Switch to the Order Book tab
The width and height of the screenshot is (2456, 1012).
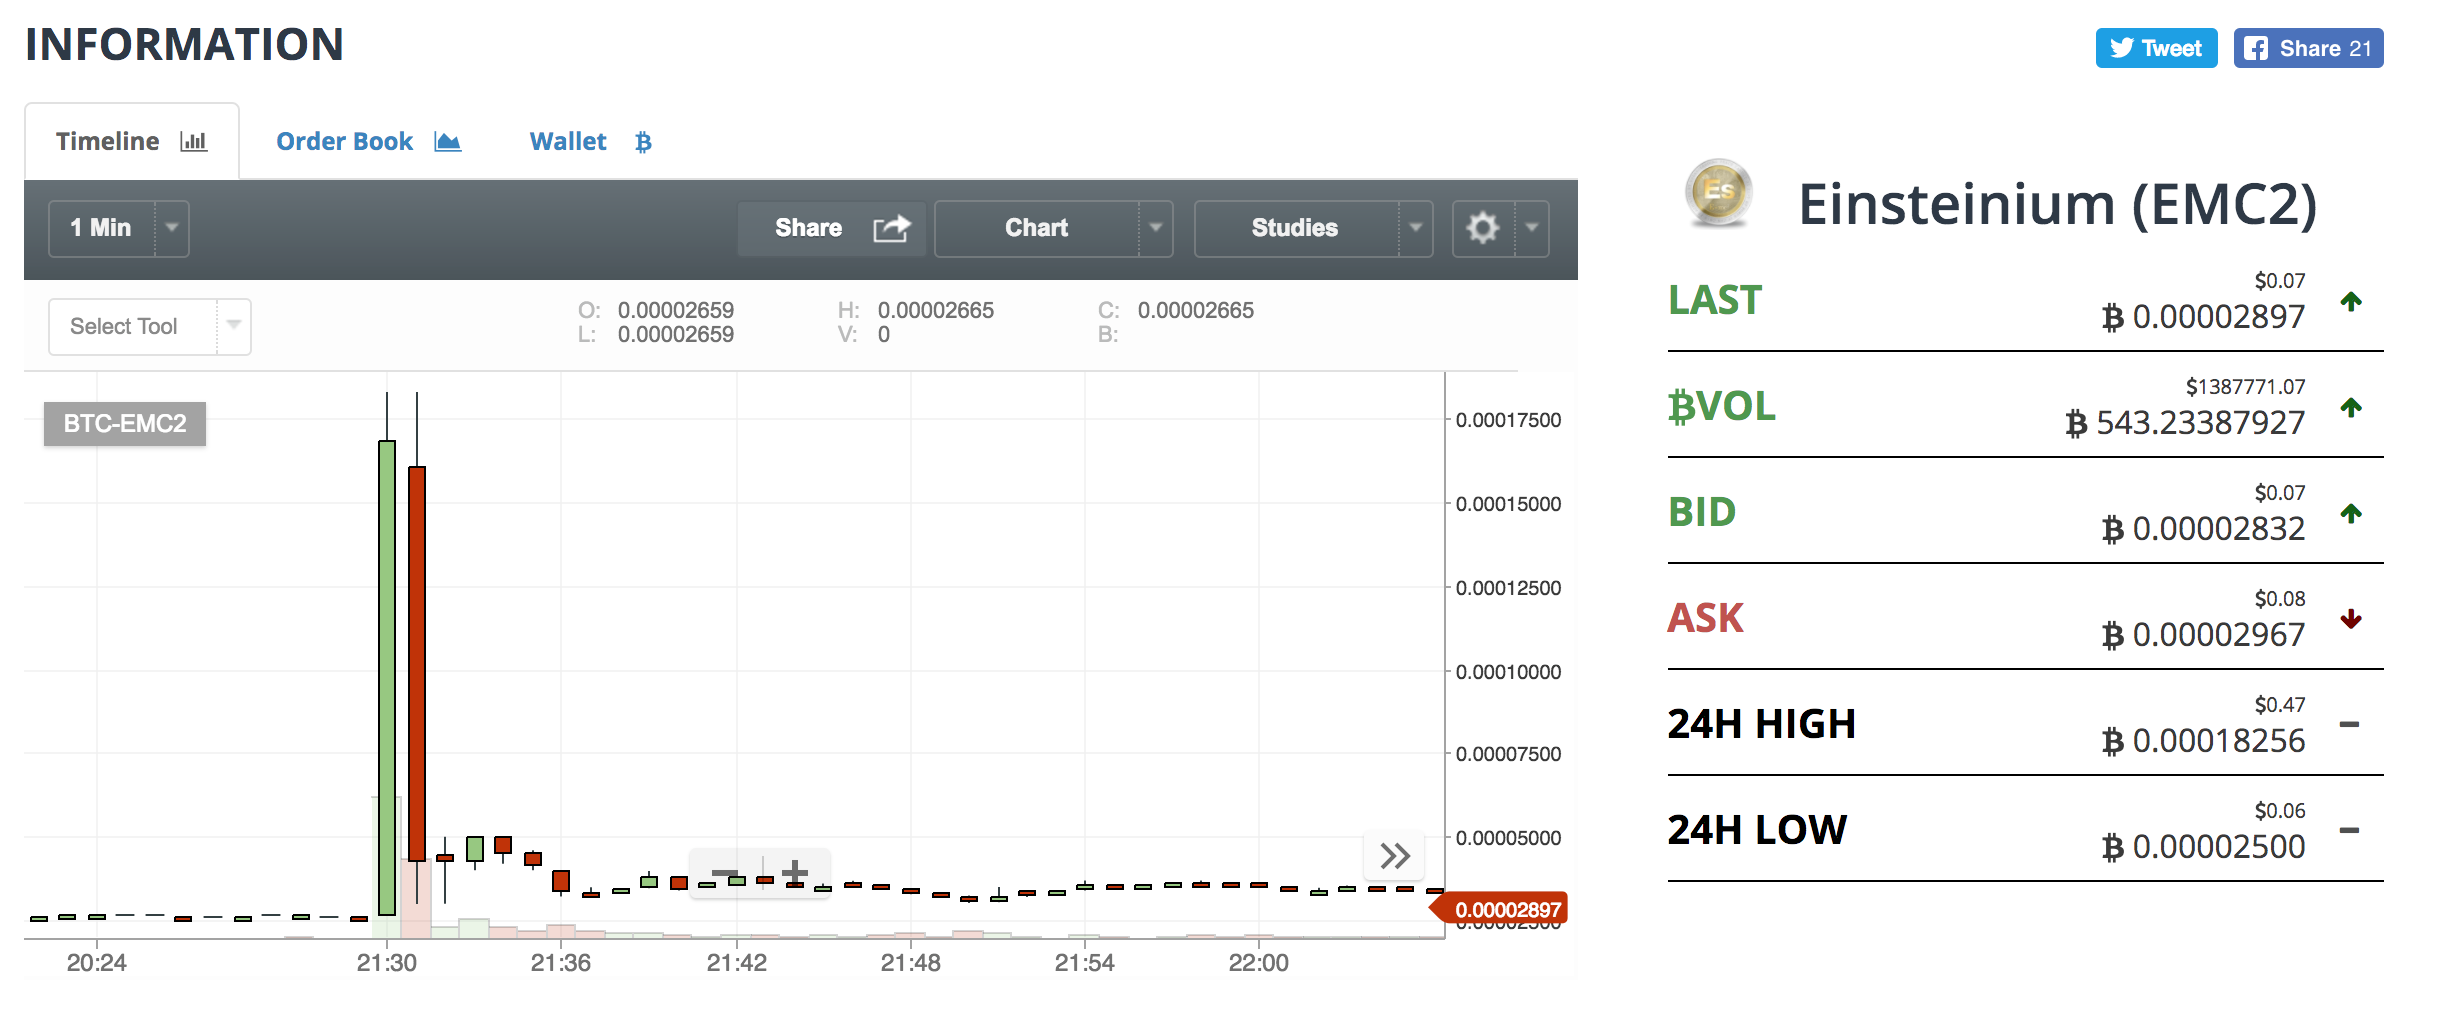[x=368, y=141]
